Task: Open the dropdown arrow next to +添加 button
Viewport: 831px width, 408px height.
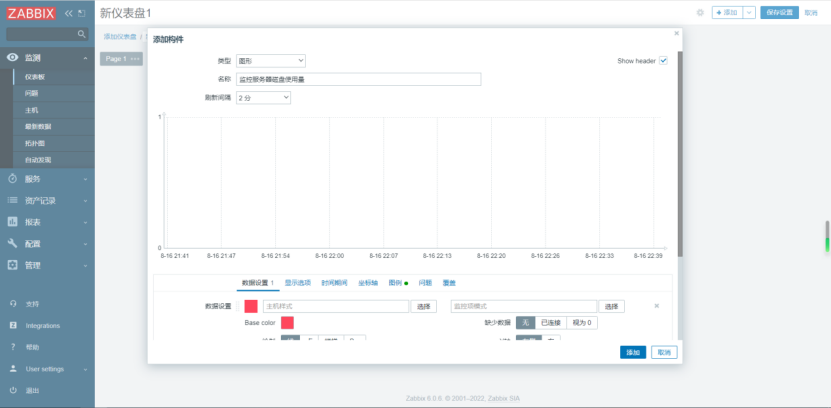Action: [749, 13]
